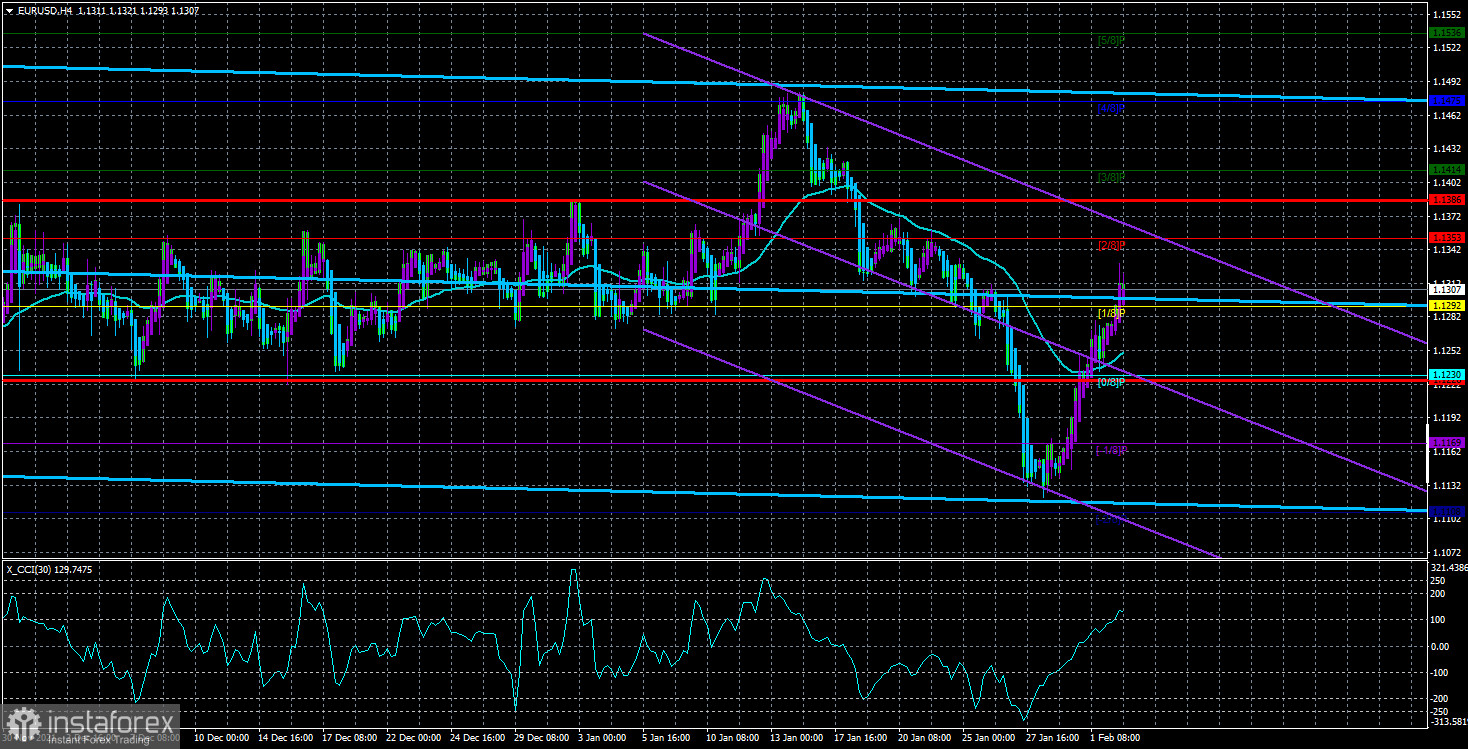This screenshot has height=749, width=1468.
Task: Click the 14 Dec 16:00 time label
Action: click(x=285, y=738)
